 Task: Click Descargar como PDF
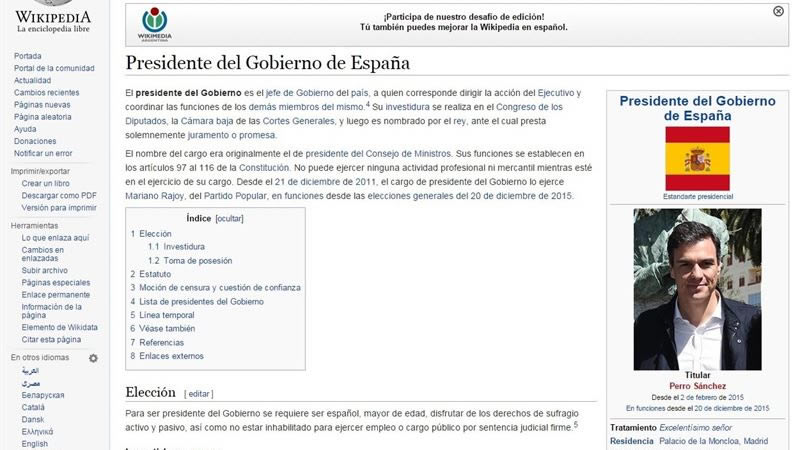point(59,196)
